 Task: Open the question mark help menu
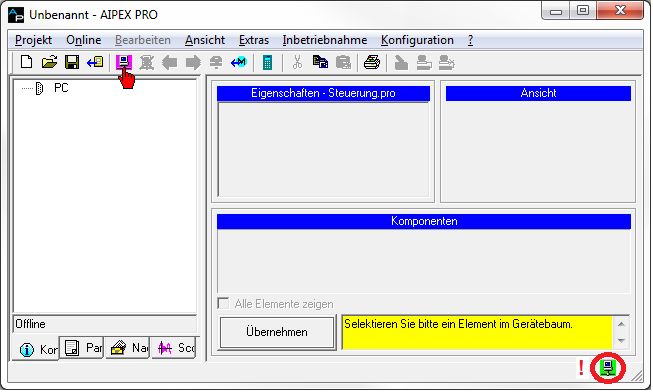(470, 40)
